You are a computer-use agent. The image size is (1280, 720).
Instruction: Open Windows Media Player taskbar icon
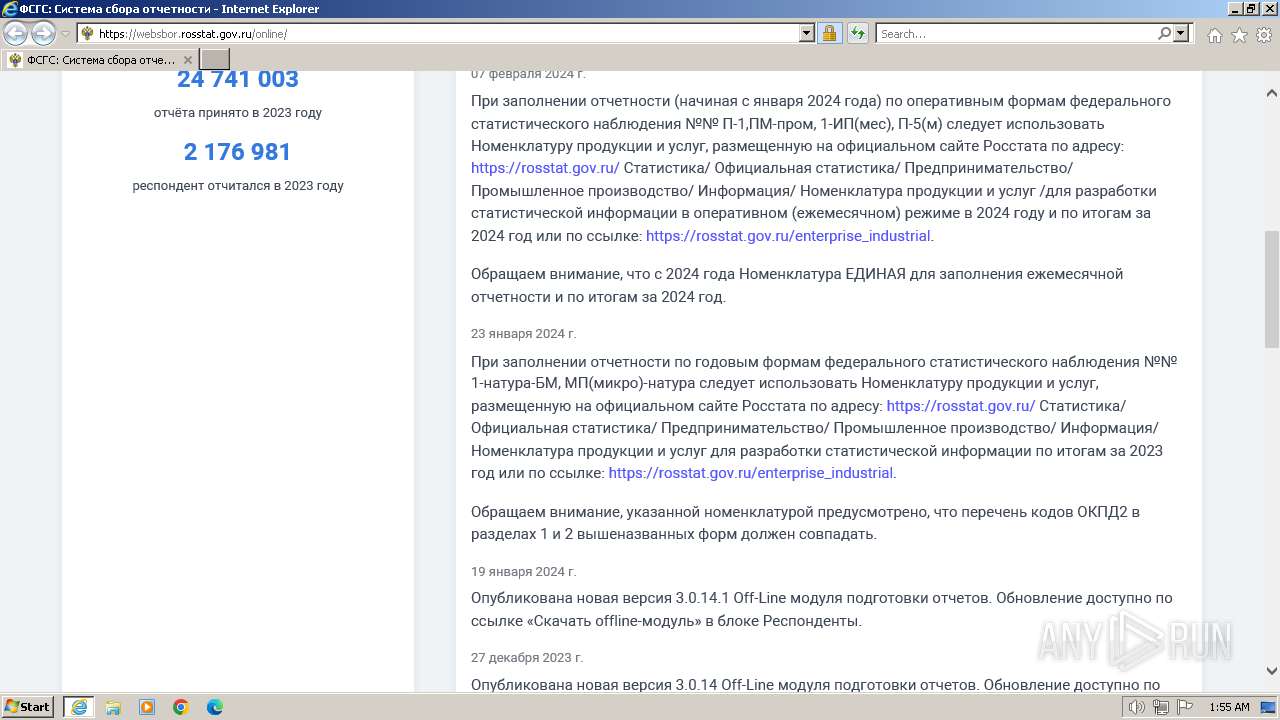[147, 707]
